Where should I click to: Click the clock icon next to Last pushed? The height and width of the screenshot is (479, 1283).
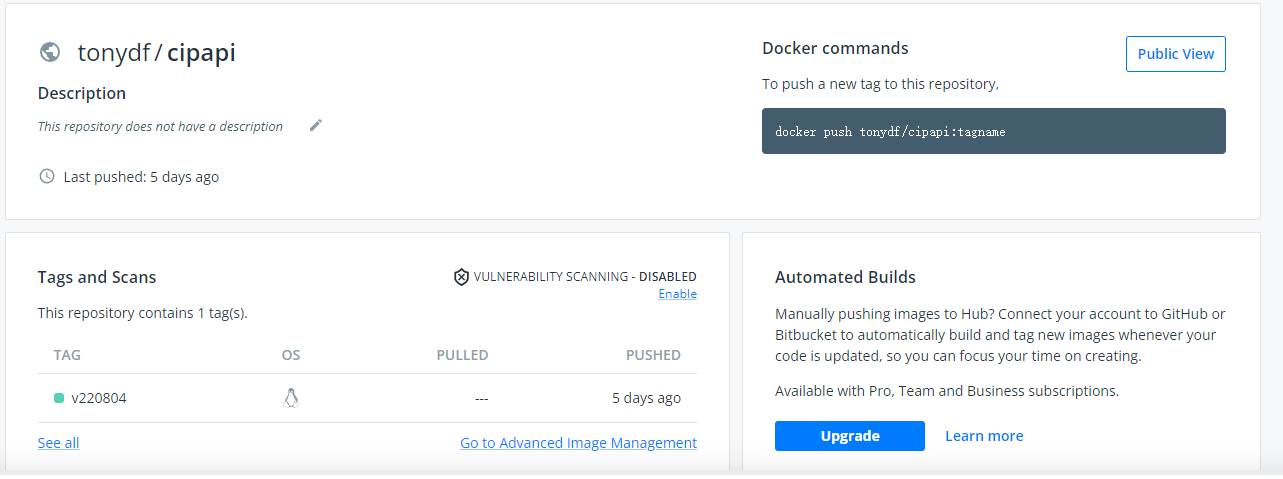[x=46, y=176]
